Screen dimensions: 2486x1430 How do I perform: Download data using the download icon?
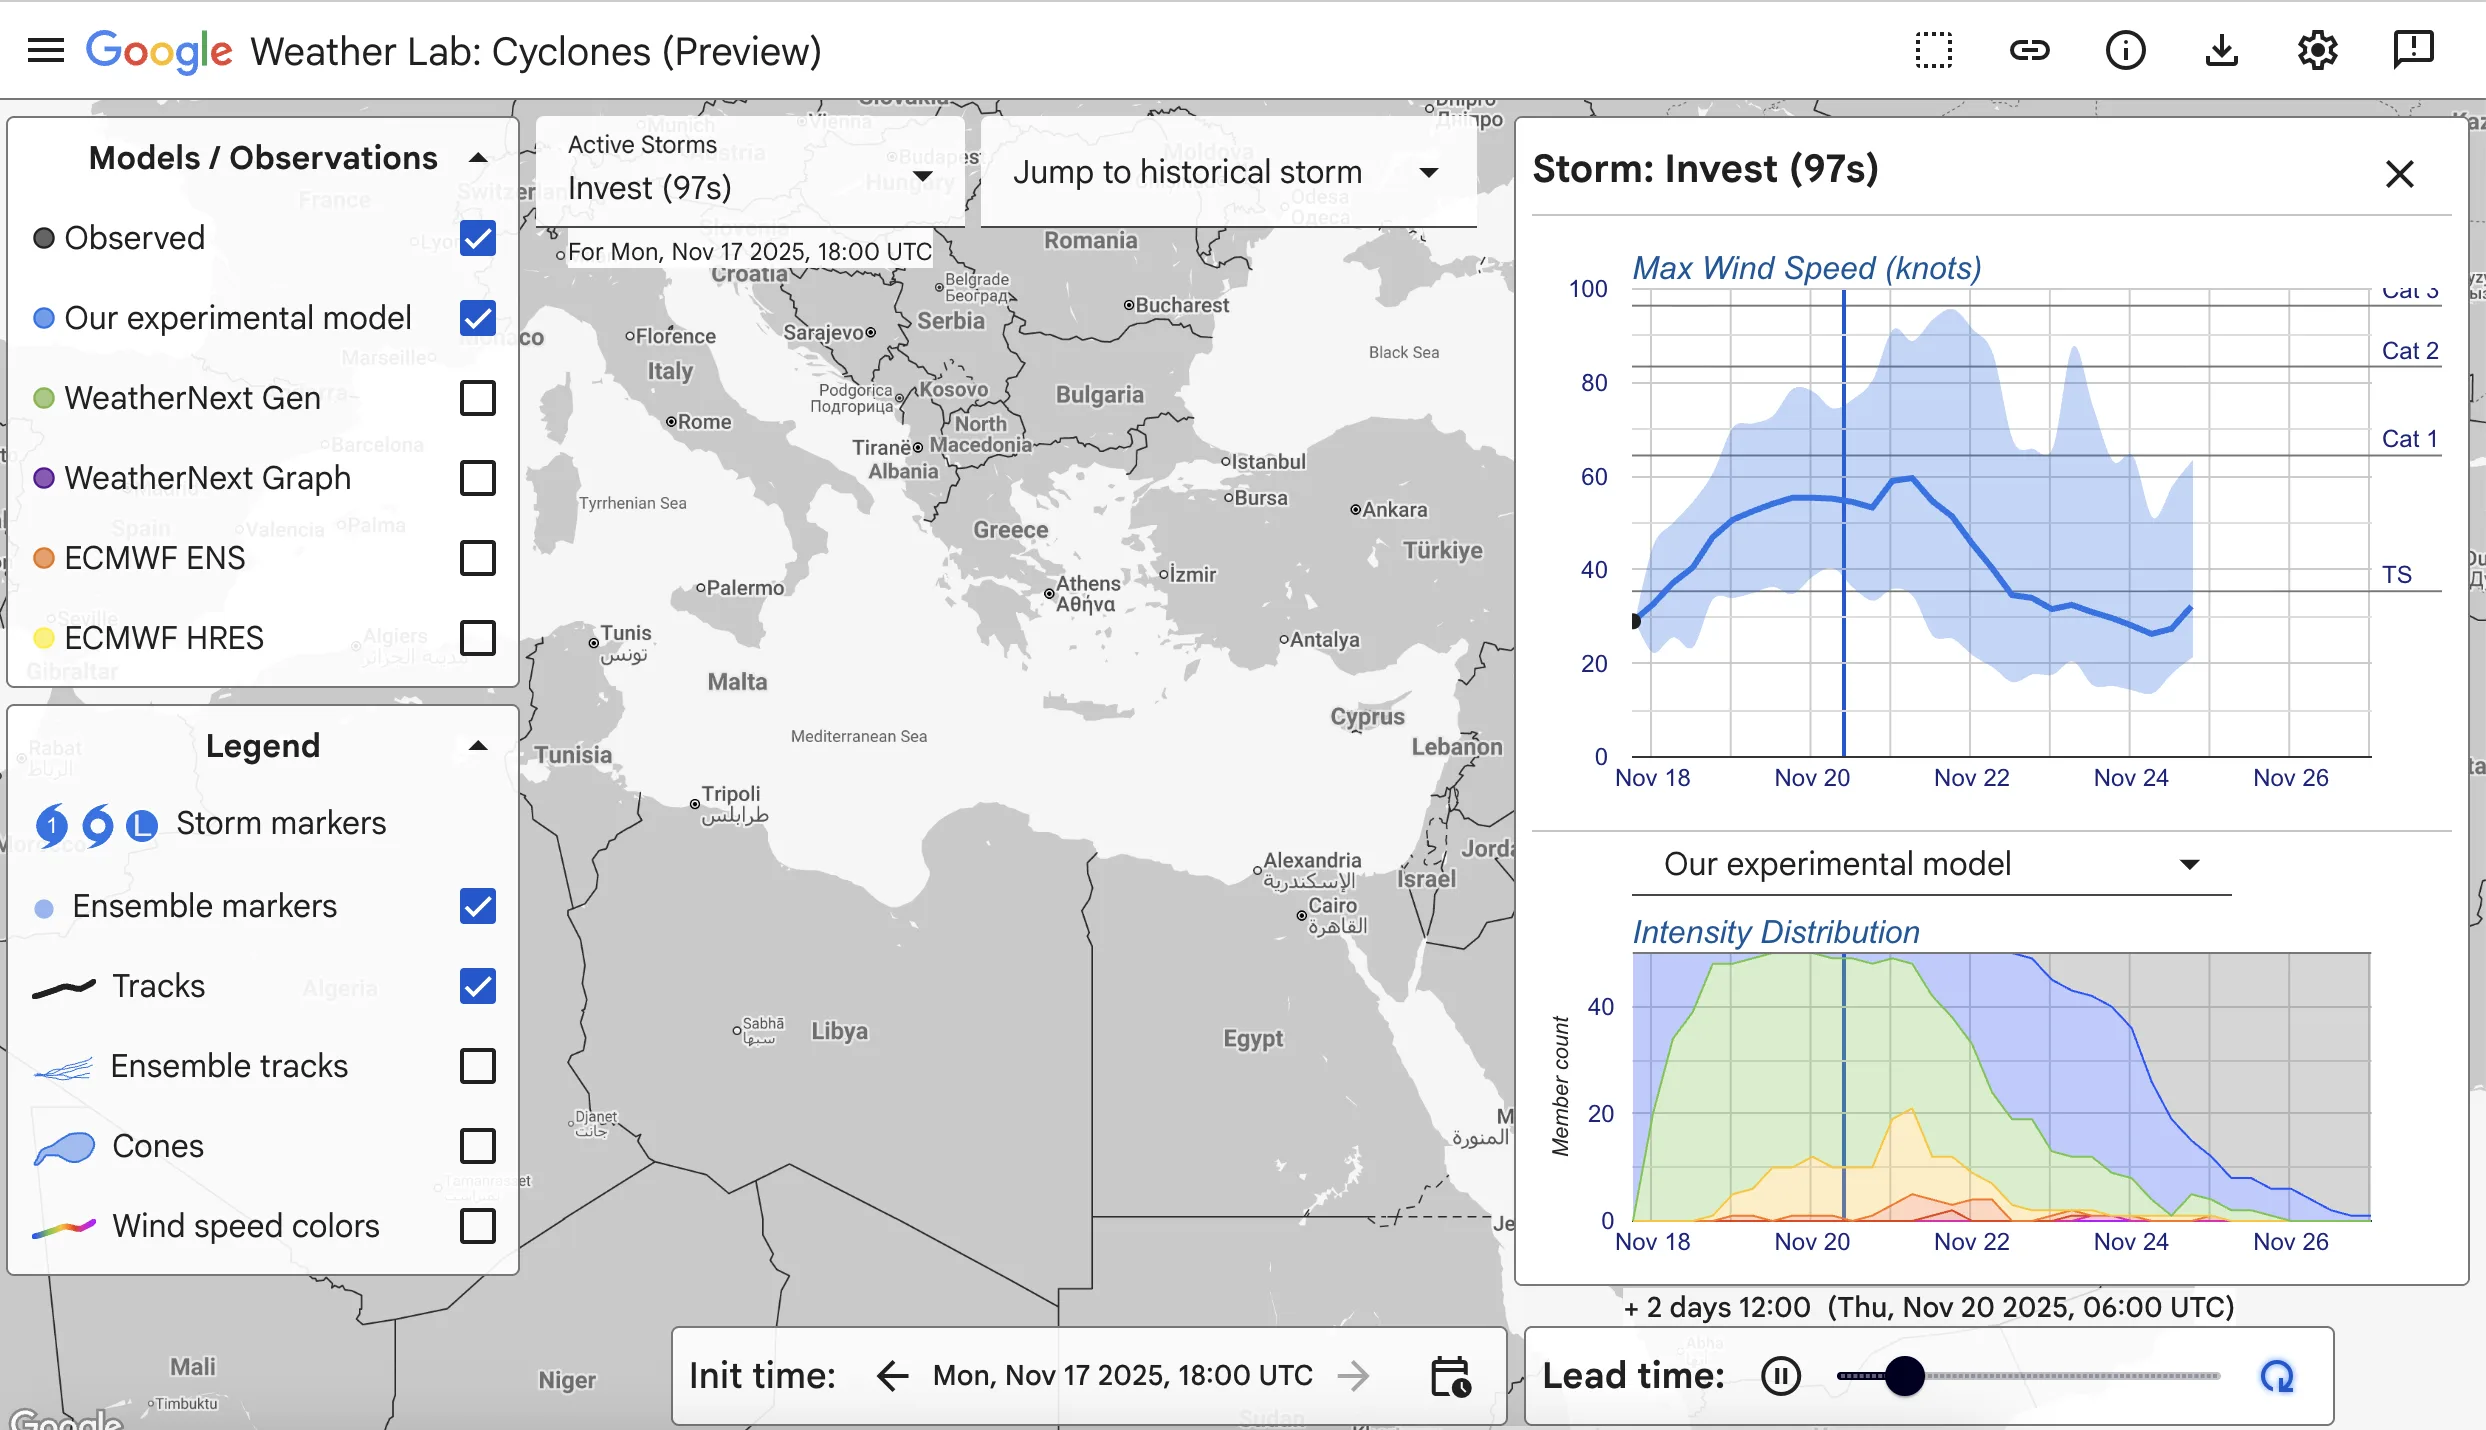[2221, 50]
